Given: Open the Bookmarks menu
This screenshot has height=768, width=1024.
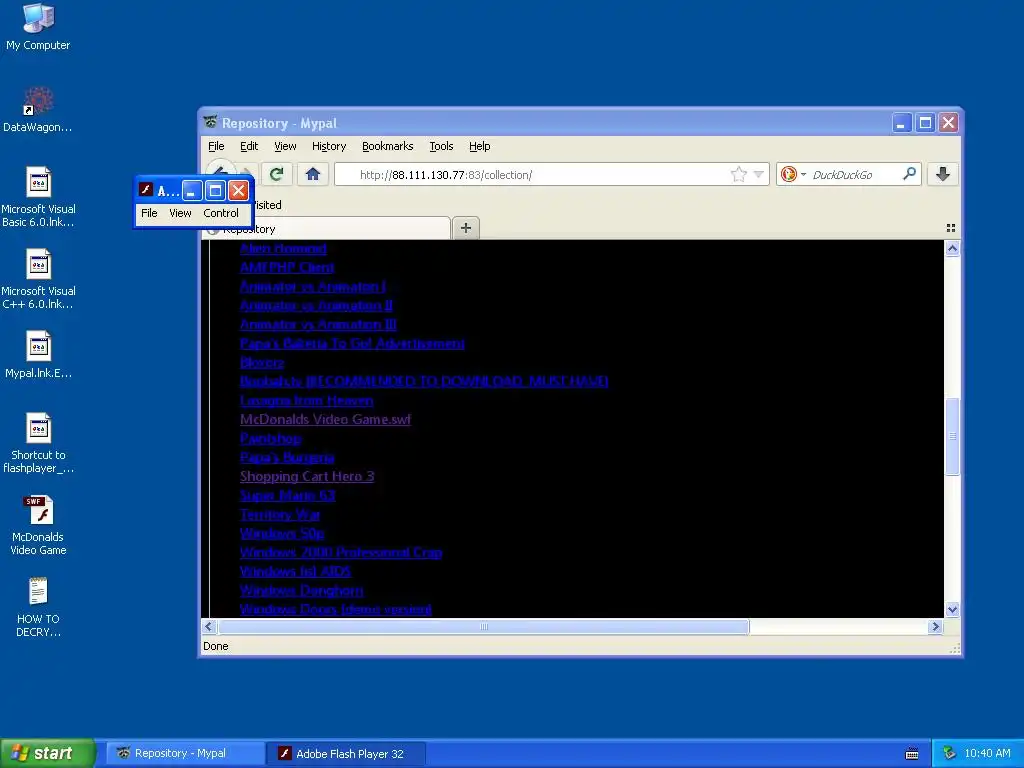Looking at the screenshot, I should pos(387,146).
